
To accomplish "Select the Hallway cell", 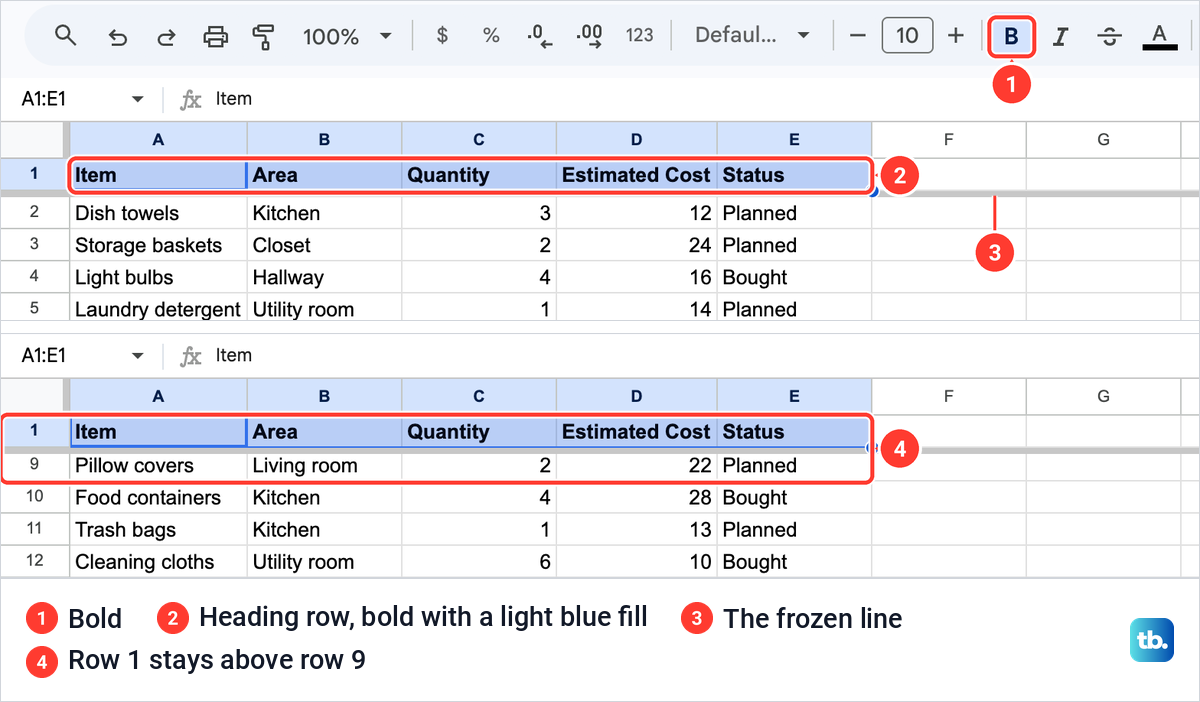I will [325, 277].
